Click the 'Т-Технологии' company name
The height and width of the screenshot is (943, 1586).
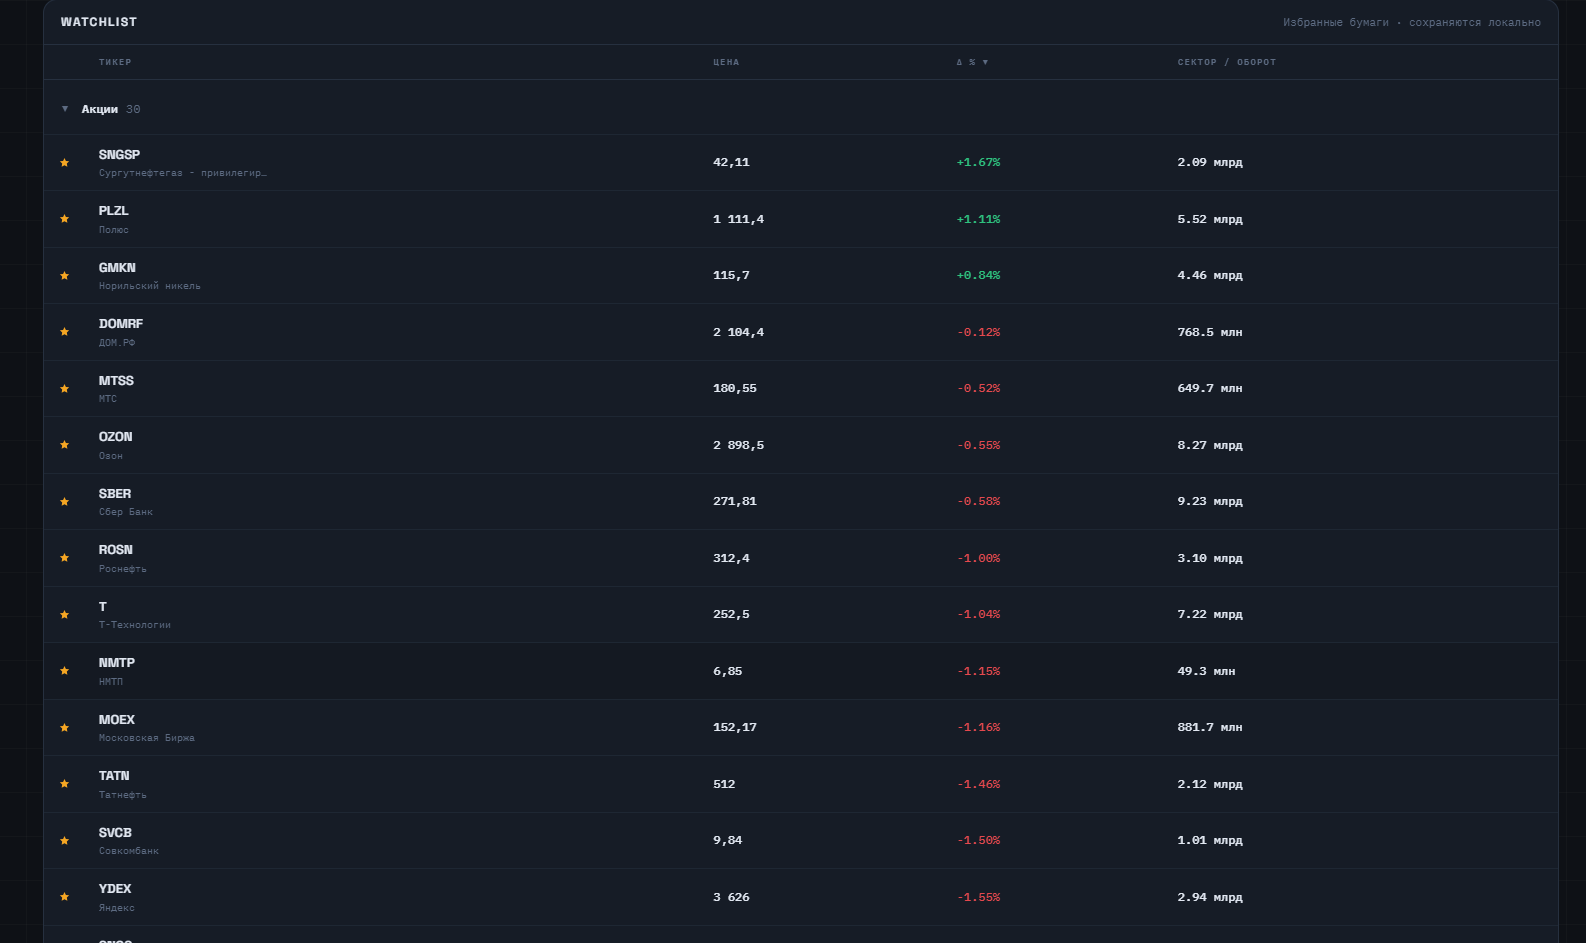coord(135,625)
